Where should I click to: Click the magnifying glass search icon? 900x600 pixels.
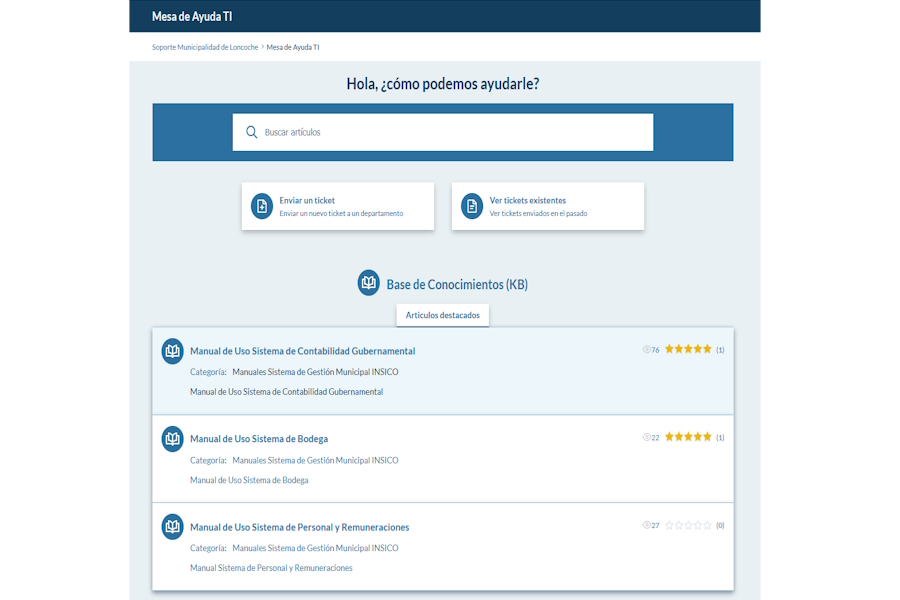[x=251, y=132]
